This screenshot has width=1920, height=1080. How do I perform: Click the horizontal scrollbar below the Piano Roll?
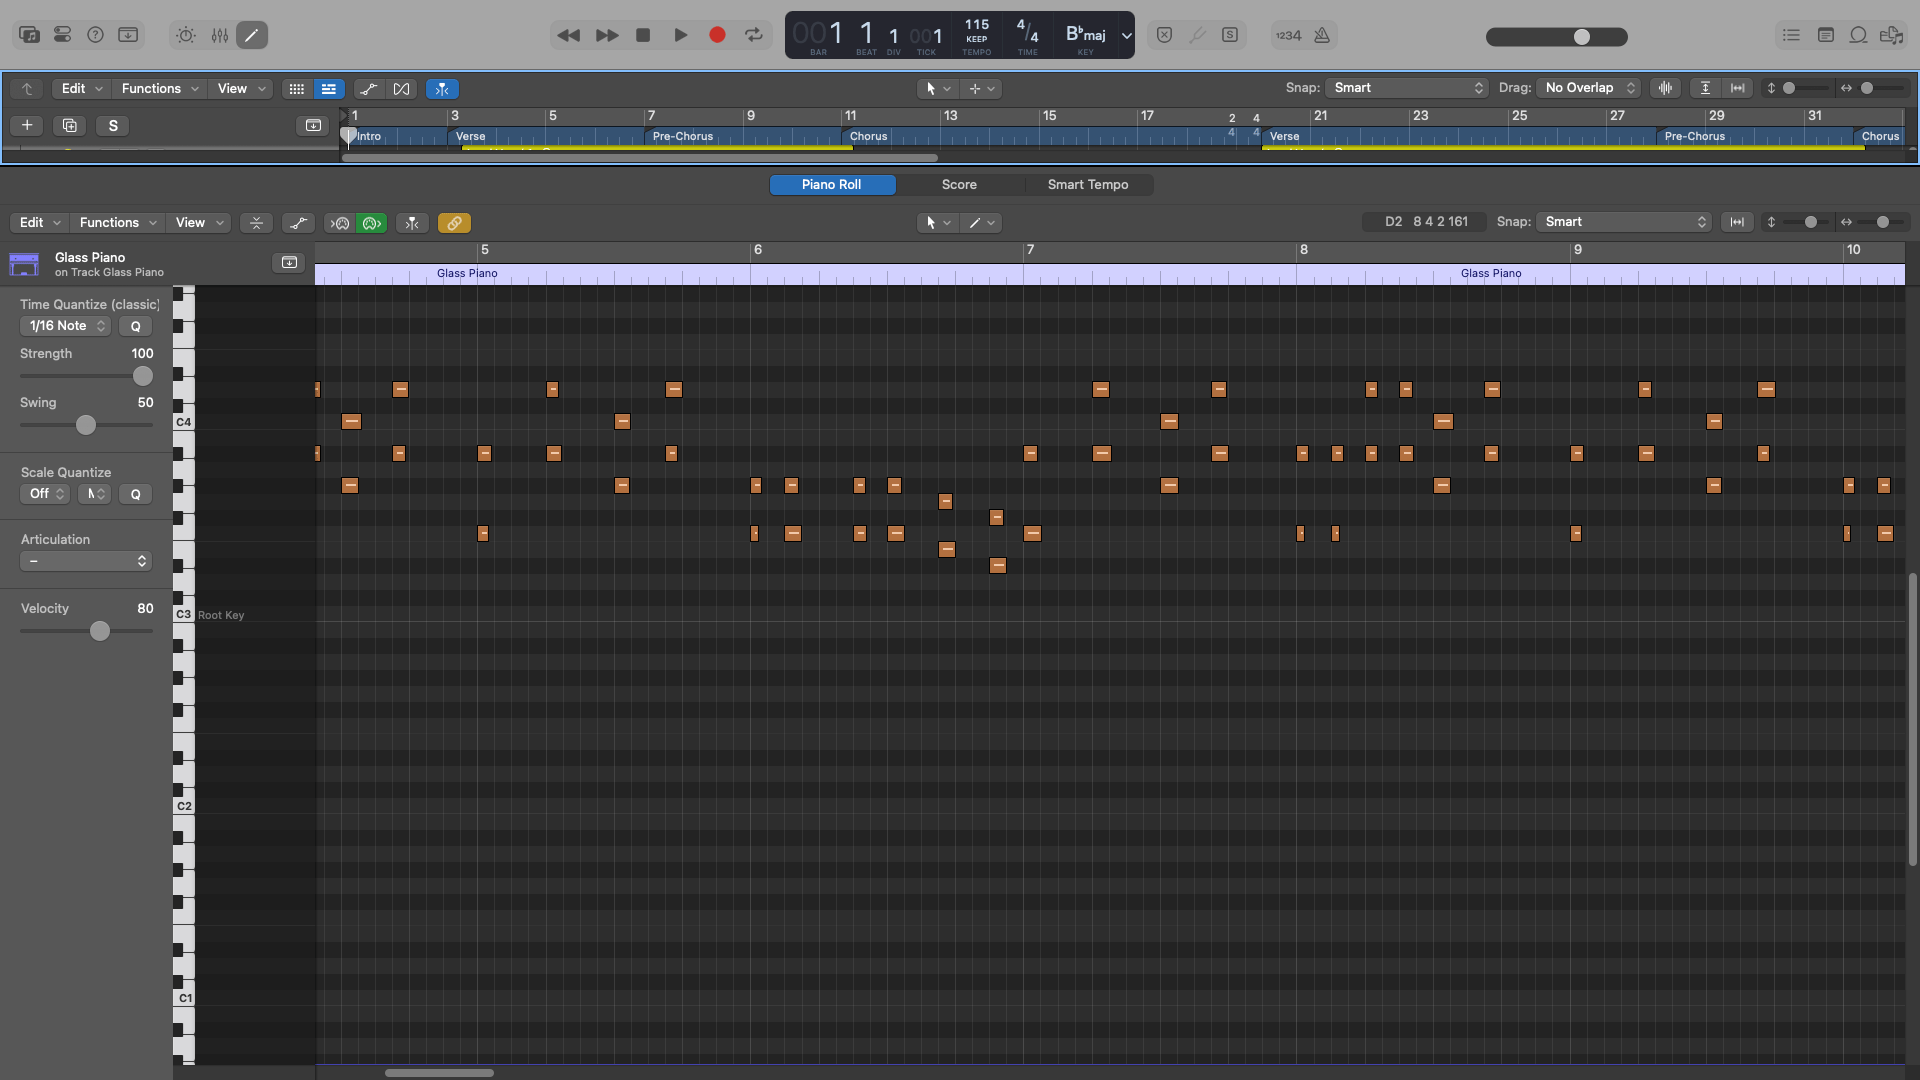click(440, 1072)
